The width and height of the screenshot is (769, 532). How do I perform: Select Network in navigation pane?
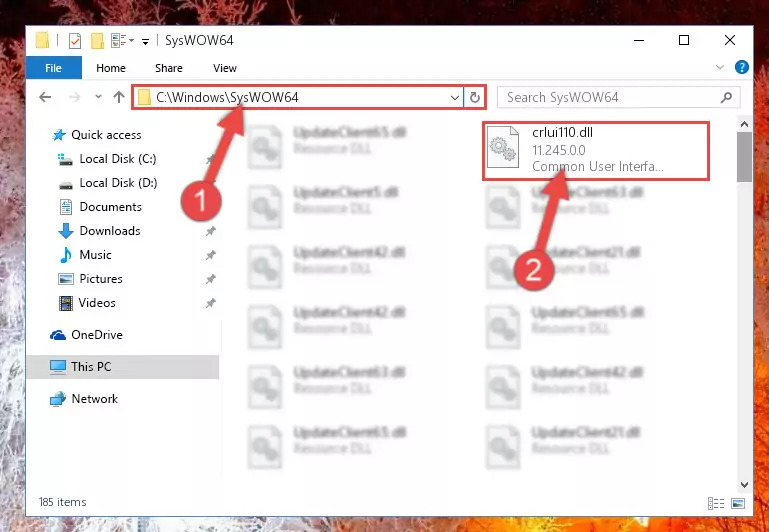94,399
